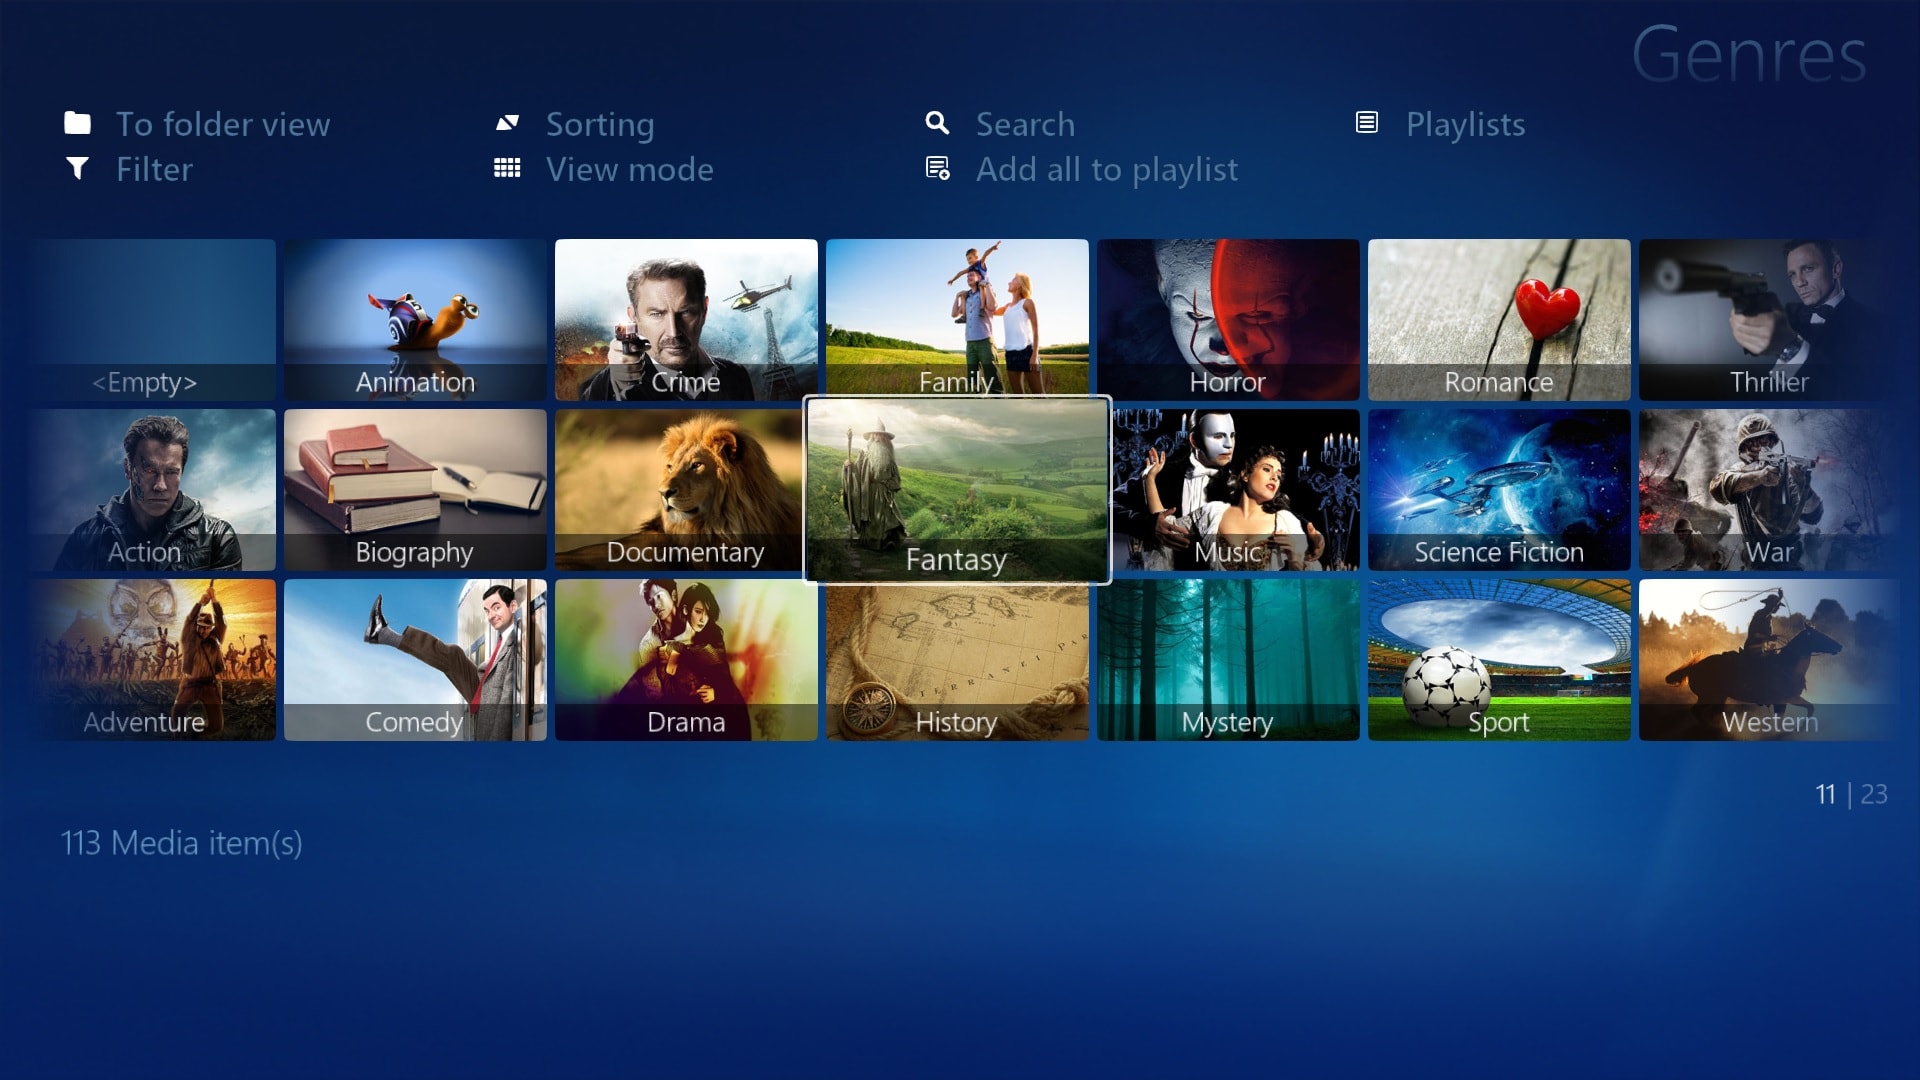Open Playlists
Viewport: 1920px width, 1080px height.
(x=1465, y=124)
